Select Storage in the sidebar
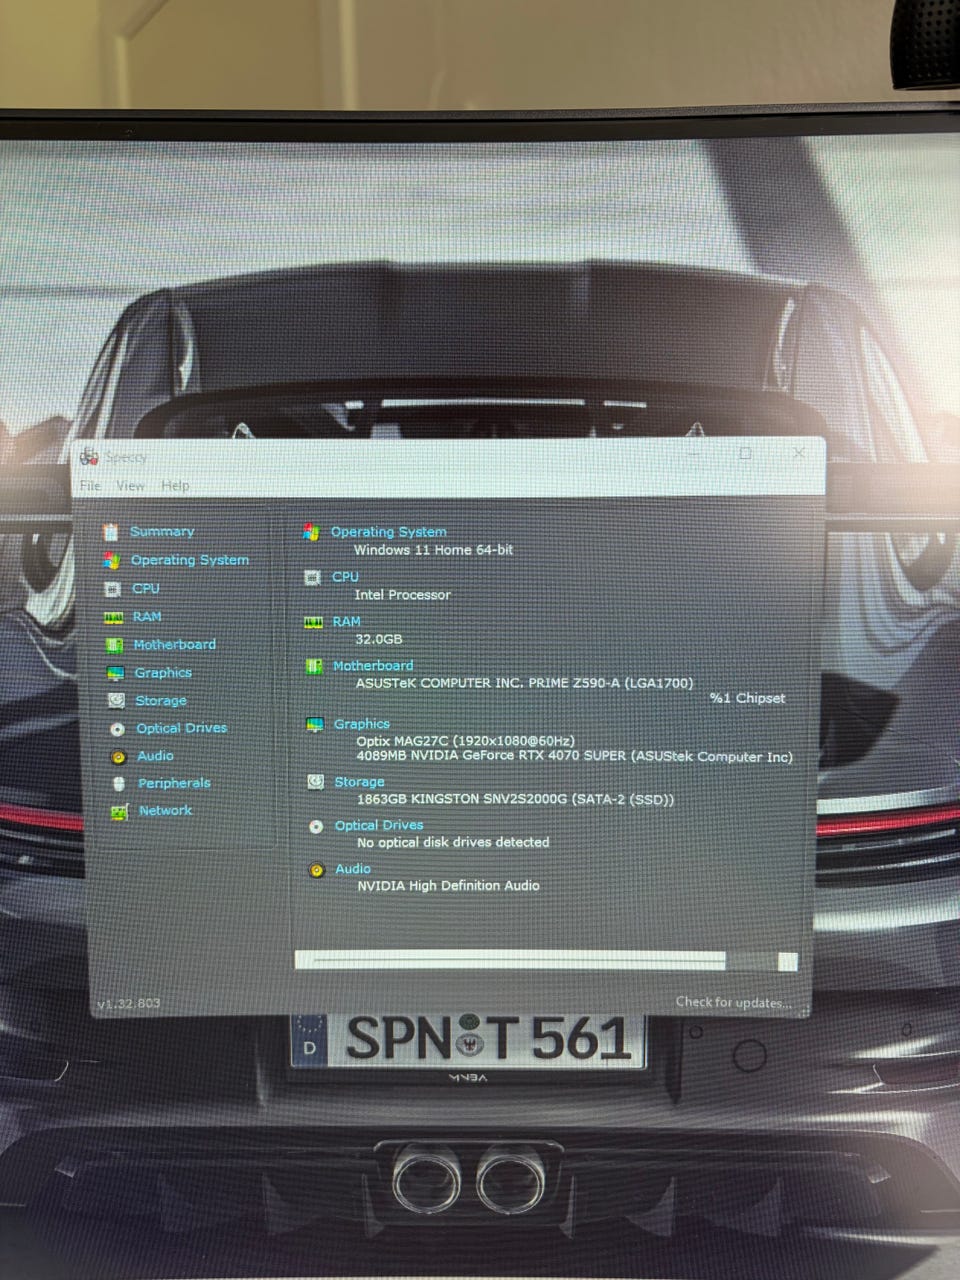Viewport: 960px width, 1280px height. pyautogui.click(x=161, y=700)
